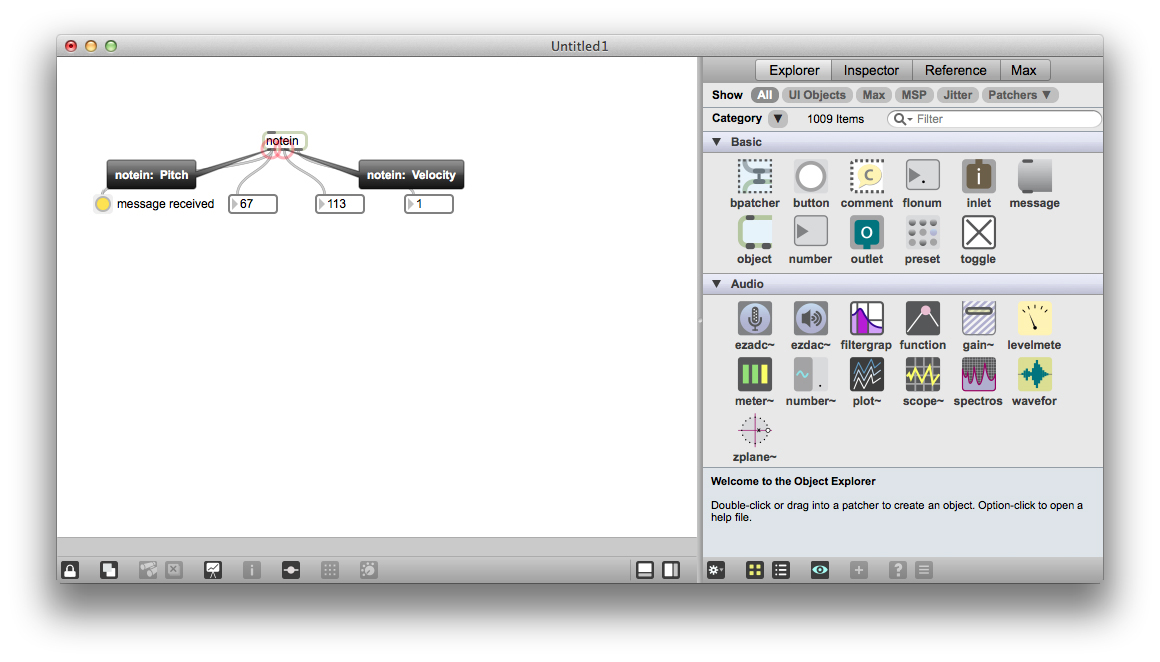This screenshot has height=662, width=1160.
Task: Select the meter~ icon
Action: [755, 374]
